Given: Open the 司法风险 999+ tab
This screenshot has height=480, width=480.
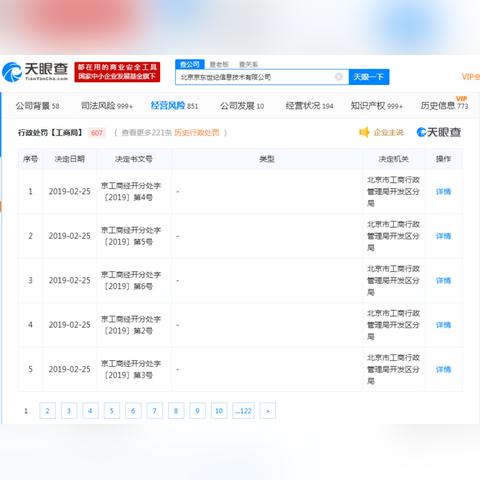Looking at the screenshot, I should (x=107, y=106).
